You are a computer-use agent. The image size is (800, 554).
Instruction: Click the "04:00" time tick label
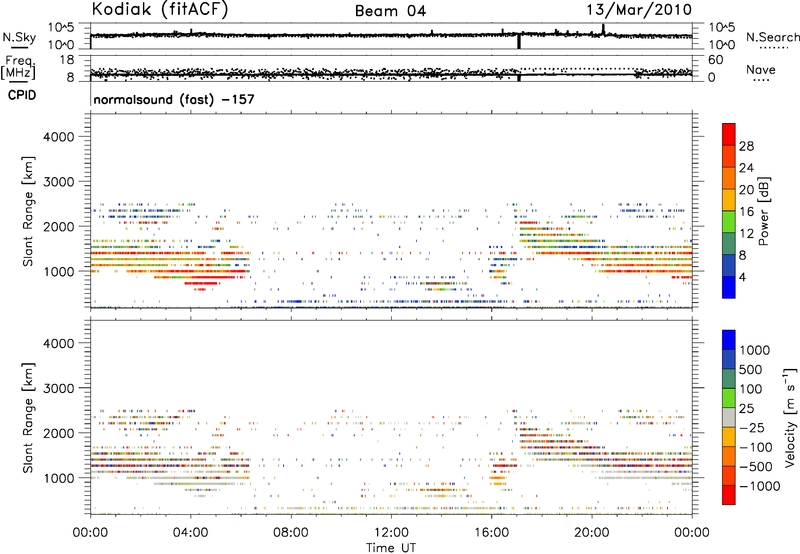click(x=190, y=533)
